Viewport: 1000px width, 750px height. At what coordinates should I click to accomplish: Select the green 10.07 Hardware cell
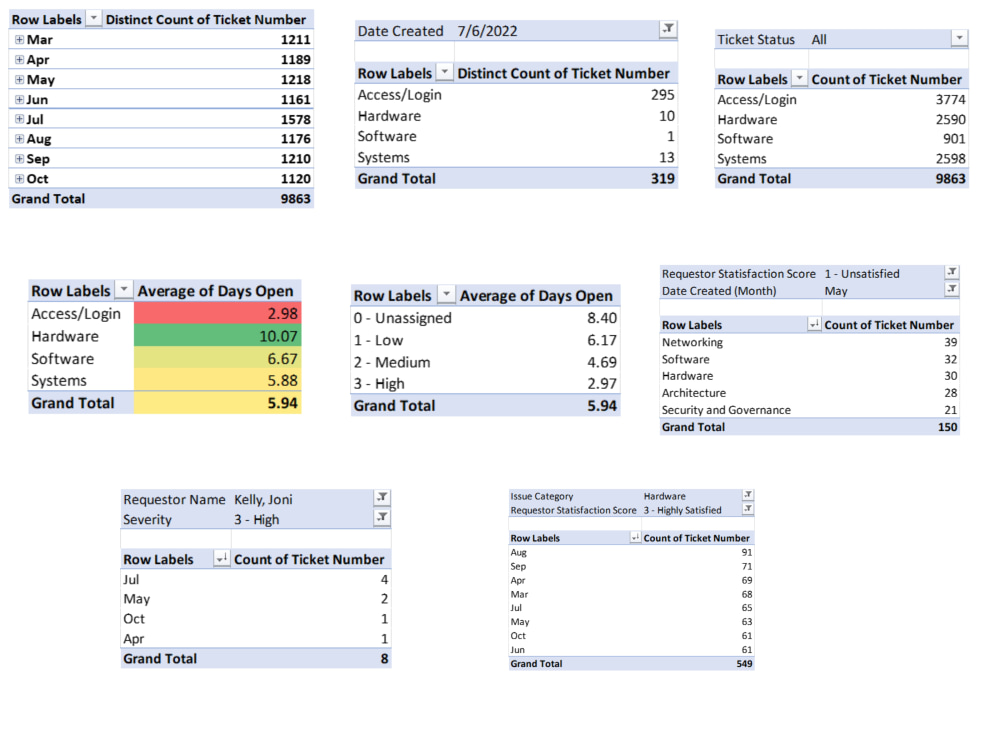[217, 336]
